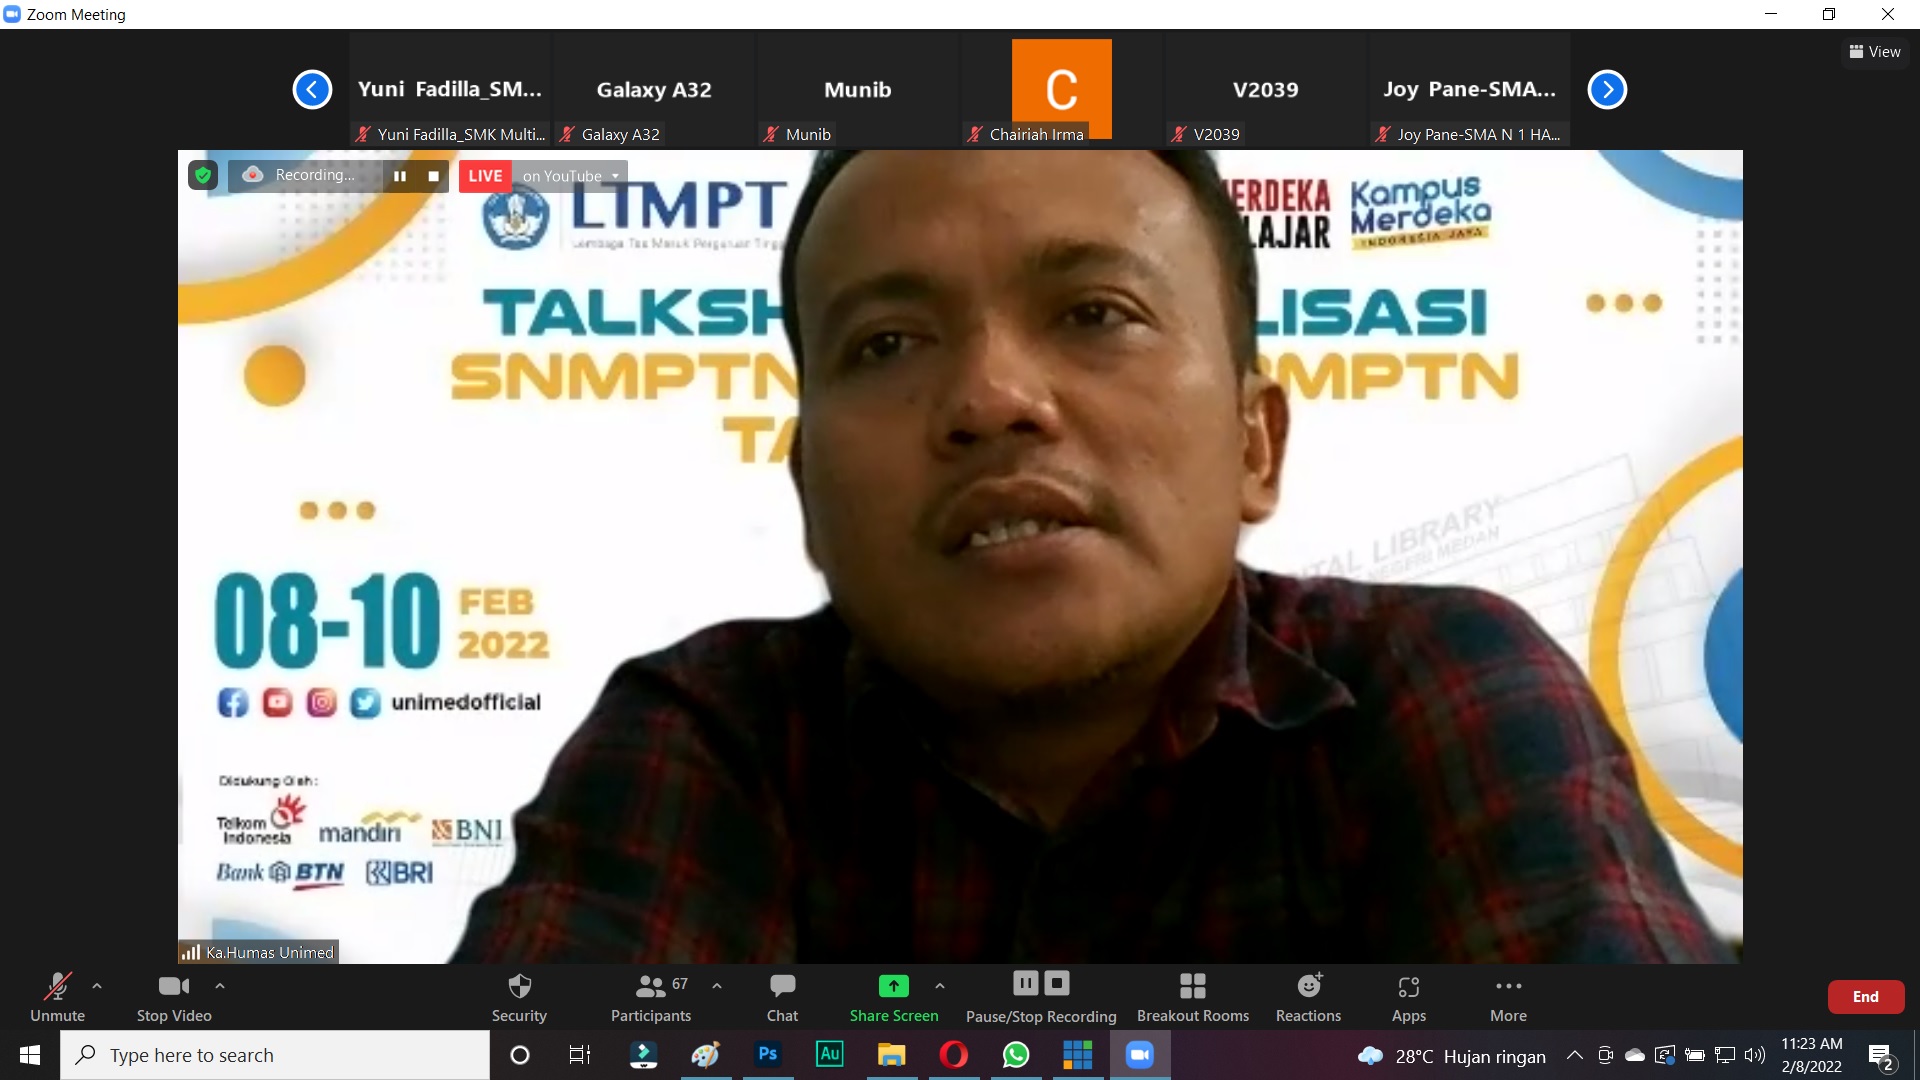Click the Ka.Humas Unimed name label
Screen dimensions: 1920x1080
click(x=258, y=952)
